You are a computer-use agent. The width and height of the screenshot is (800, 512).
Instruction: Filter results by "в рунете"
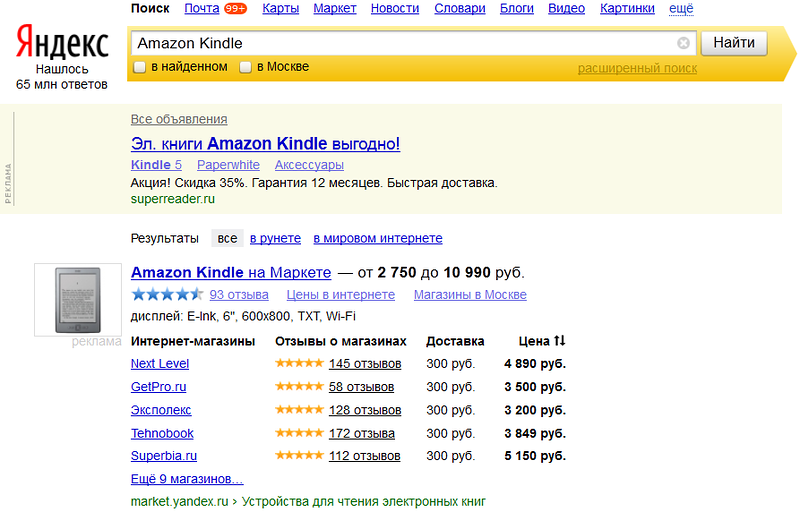pyautogui.click(x=275, y=239)
